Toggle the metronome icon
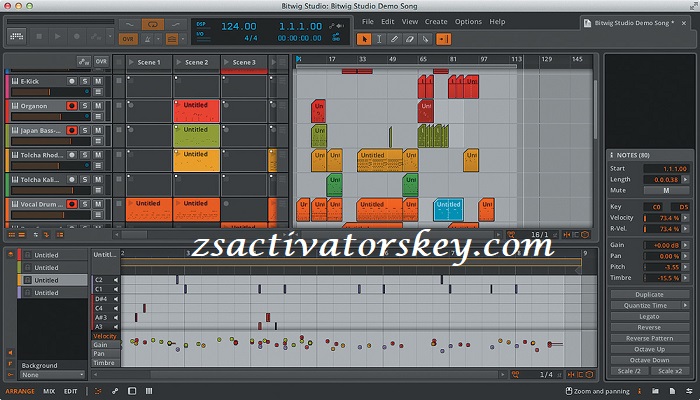The height and width of the screenshot is (400, 700). pos(147,39)
